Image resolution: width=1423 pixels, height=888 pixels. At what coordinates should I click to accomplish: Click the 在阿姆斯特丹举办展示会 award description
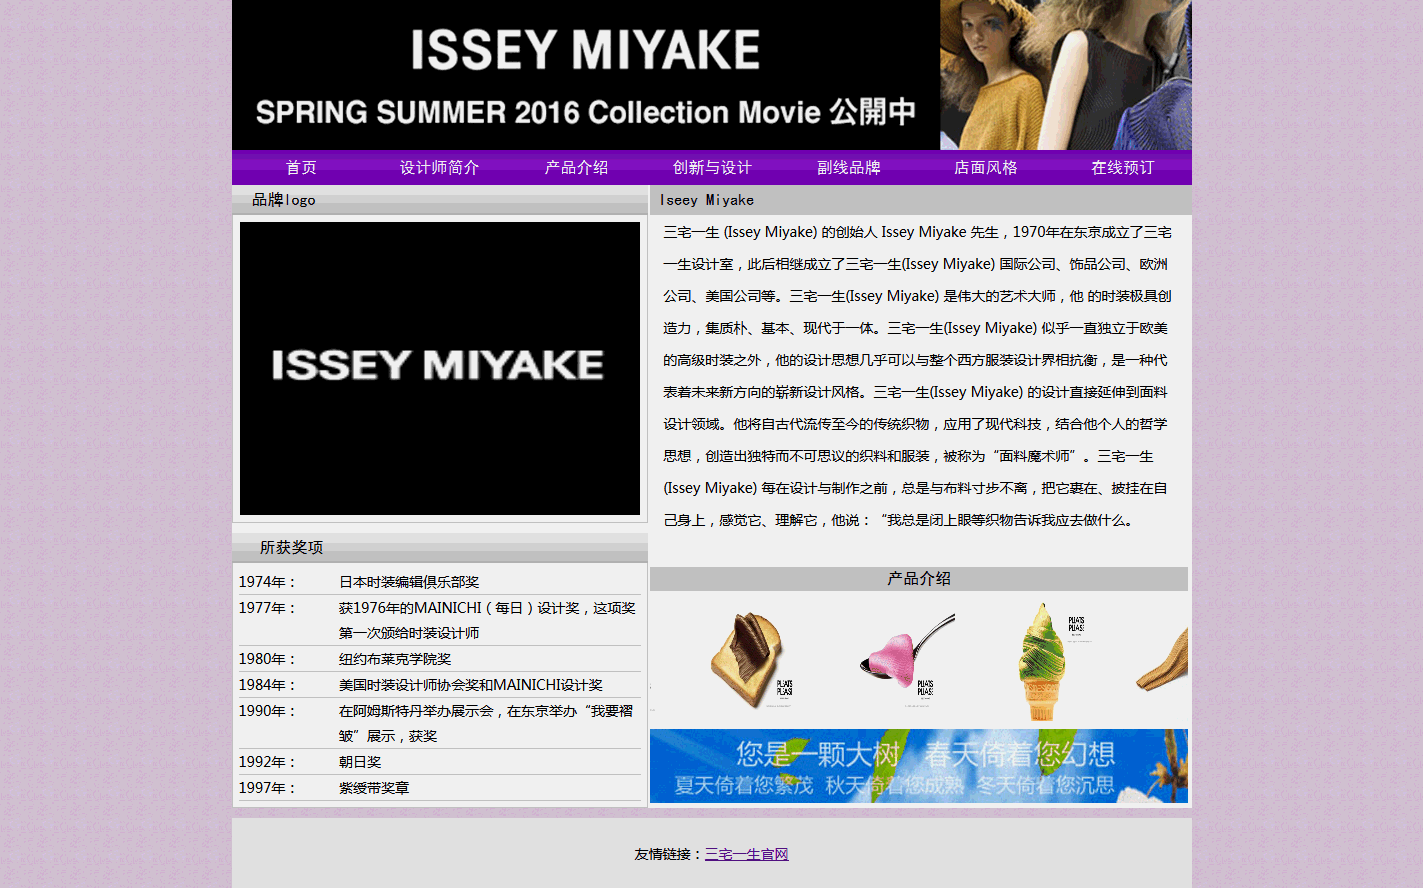point(486,723)
